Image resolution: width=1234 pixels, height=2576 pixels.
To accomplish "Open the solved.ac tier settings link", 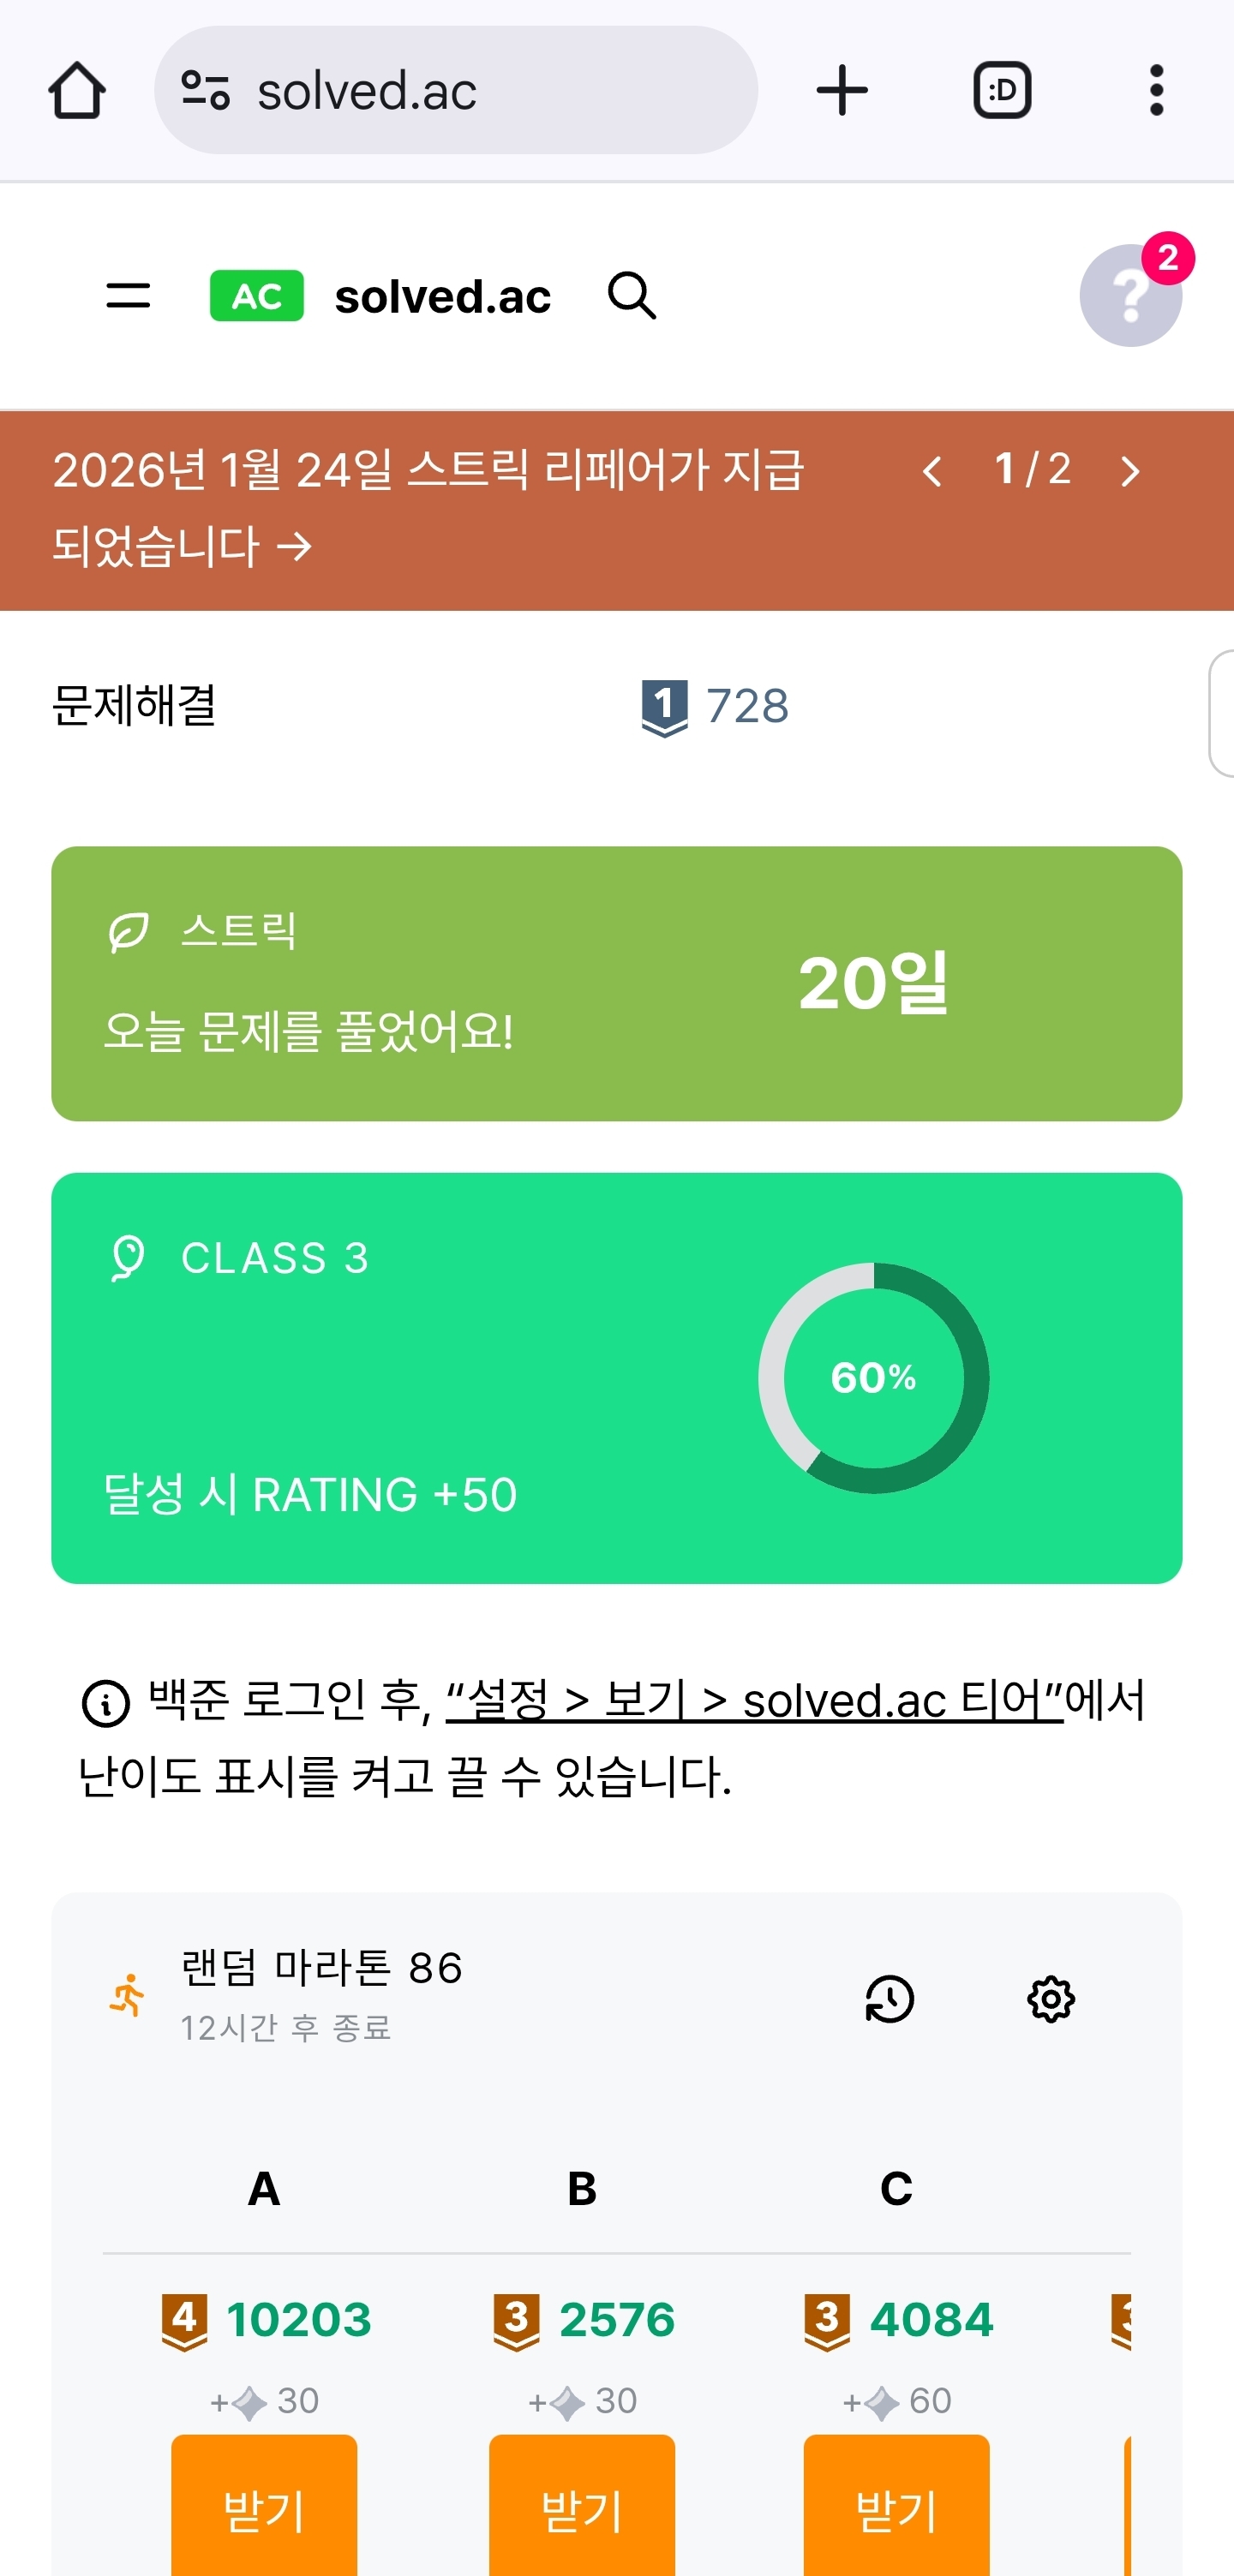I will coord(754,1700).
